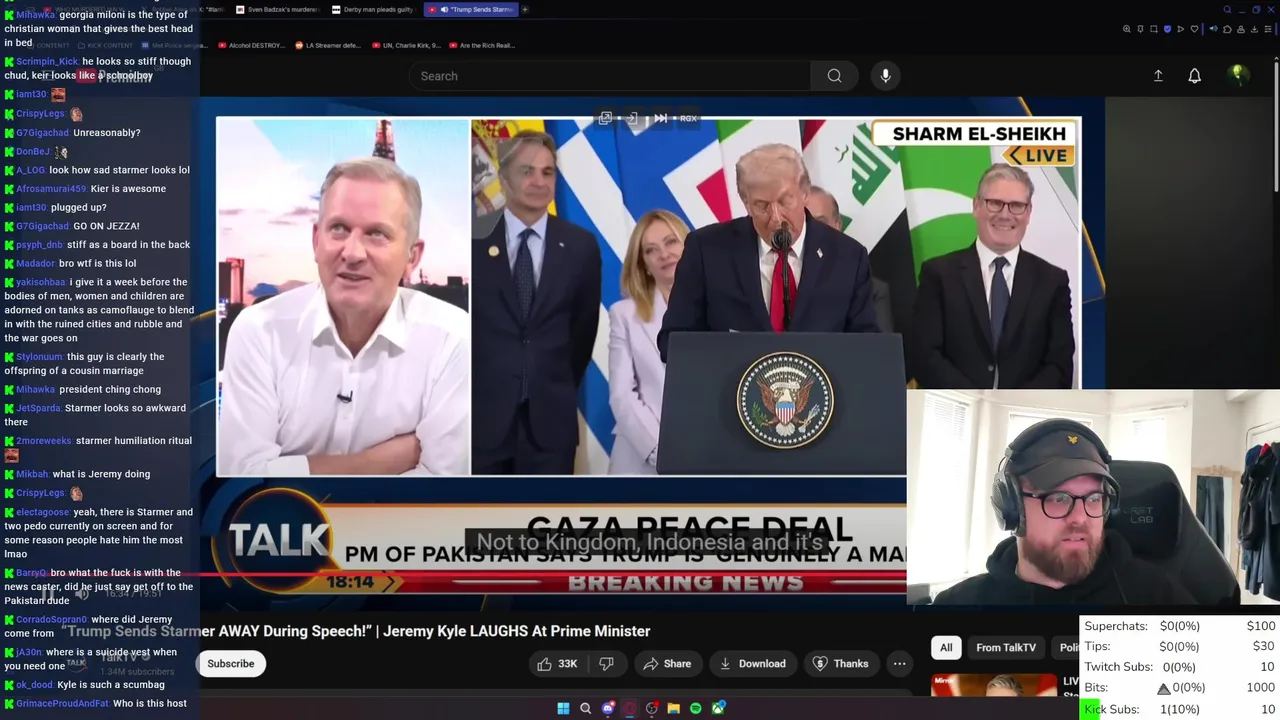Open YouTube notifications bell
The height and width of the screenshot is (720, 1280).
point(1194,76)
